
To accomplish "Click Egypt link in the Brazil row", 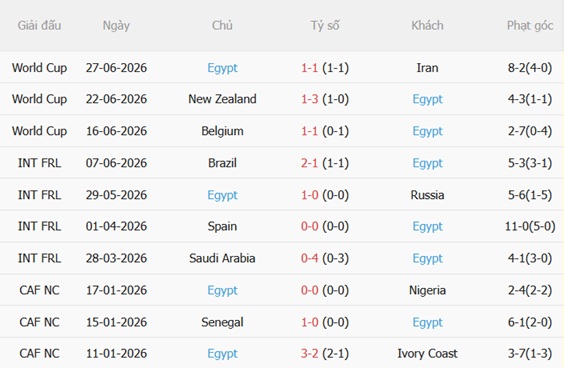I will [x=427, y=164].
